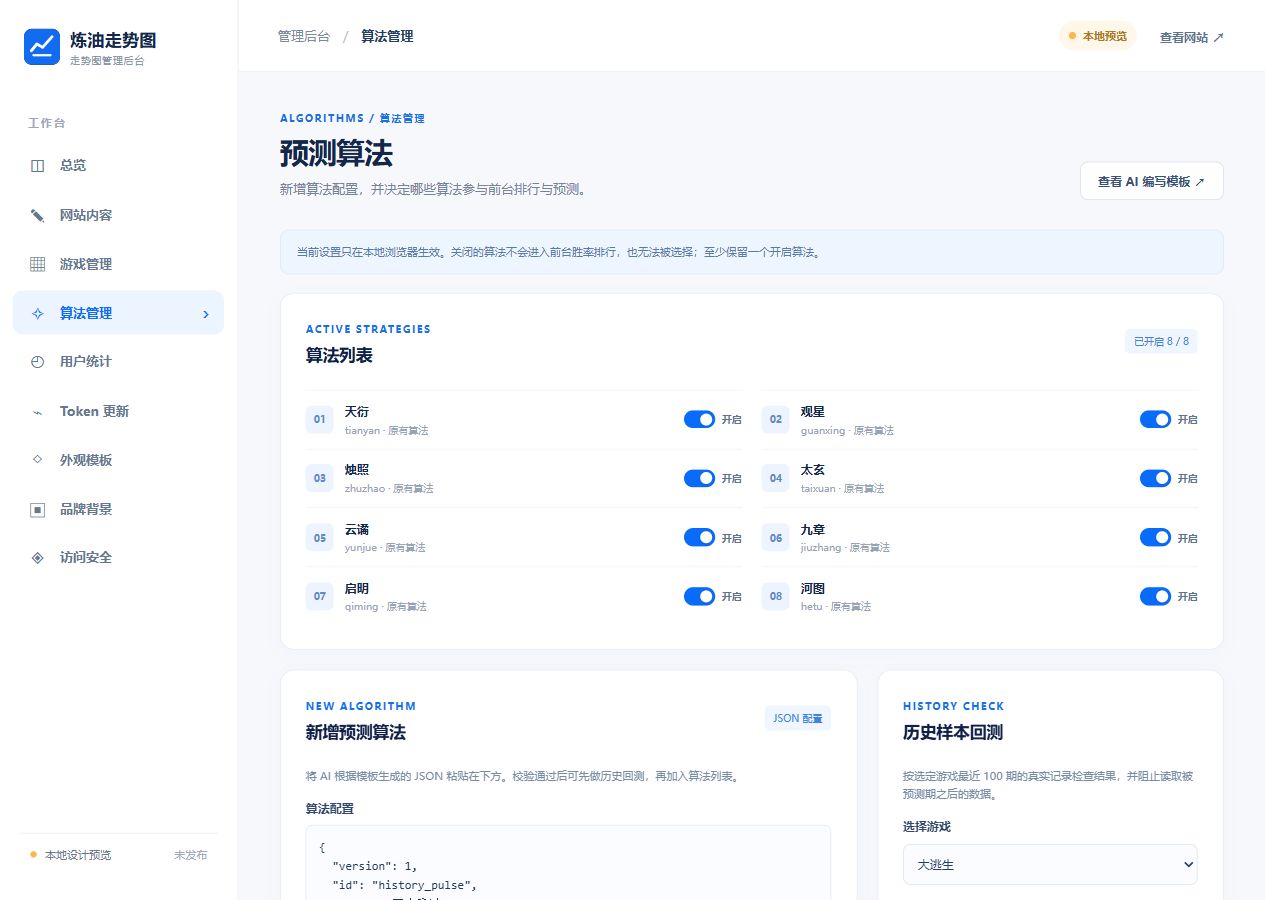
Task: Click the hetu · 原有算法 subtitle
Action: click(x=836, y=607)
